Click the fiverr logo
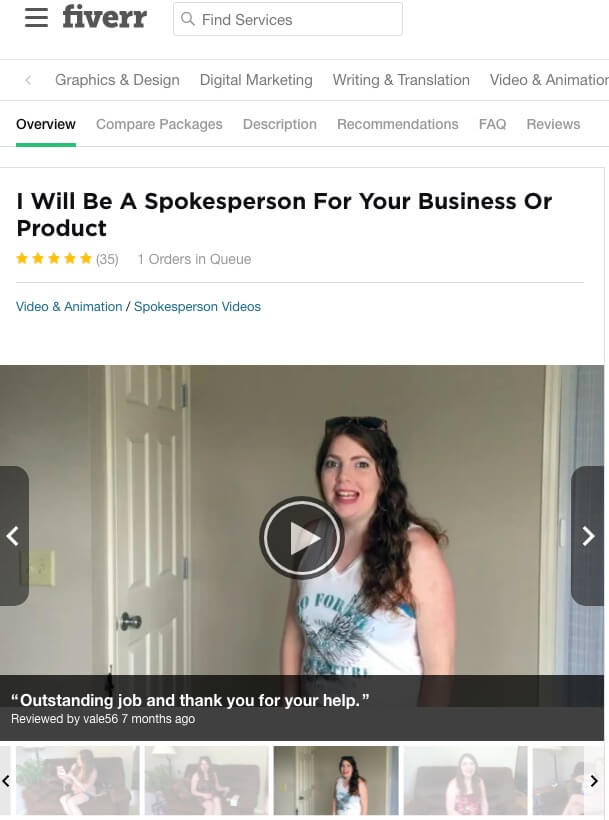 [x=105, y=17]
